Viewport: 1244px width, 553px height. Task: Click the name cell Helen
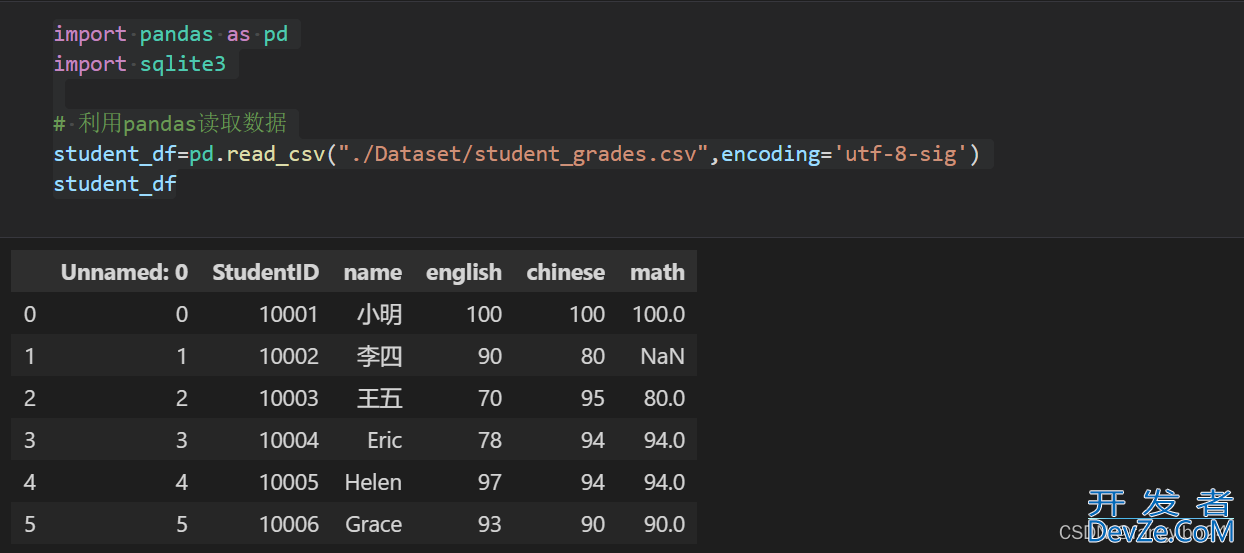tap(373, 482)
